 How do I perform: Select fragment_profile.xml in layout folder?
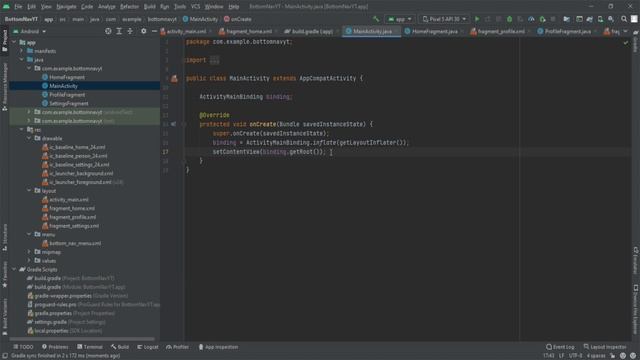tap(72, 217)
